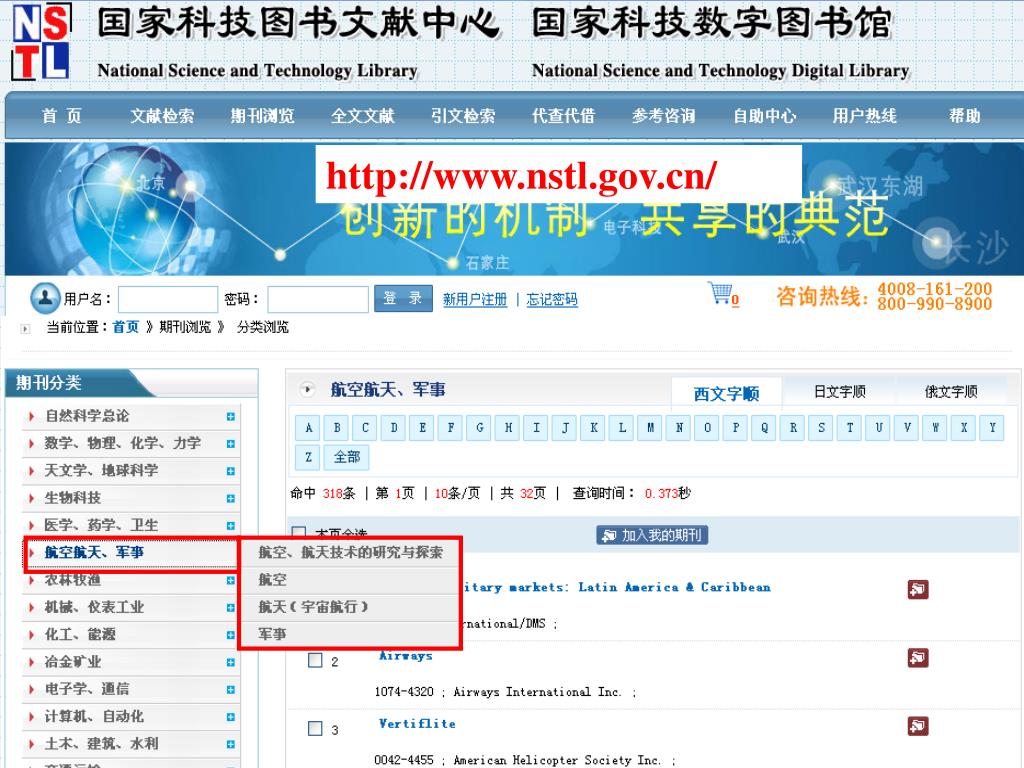Open the Airways journal title link
Image resolution: width=1024 pixels, height=768 pixels.
[x=406, y=656]
